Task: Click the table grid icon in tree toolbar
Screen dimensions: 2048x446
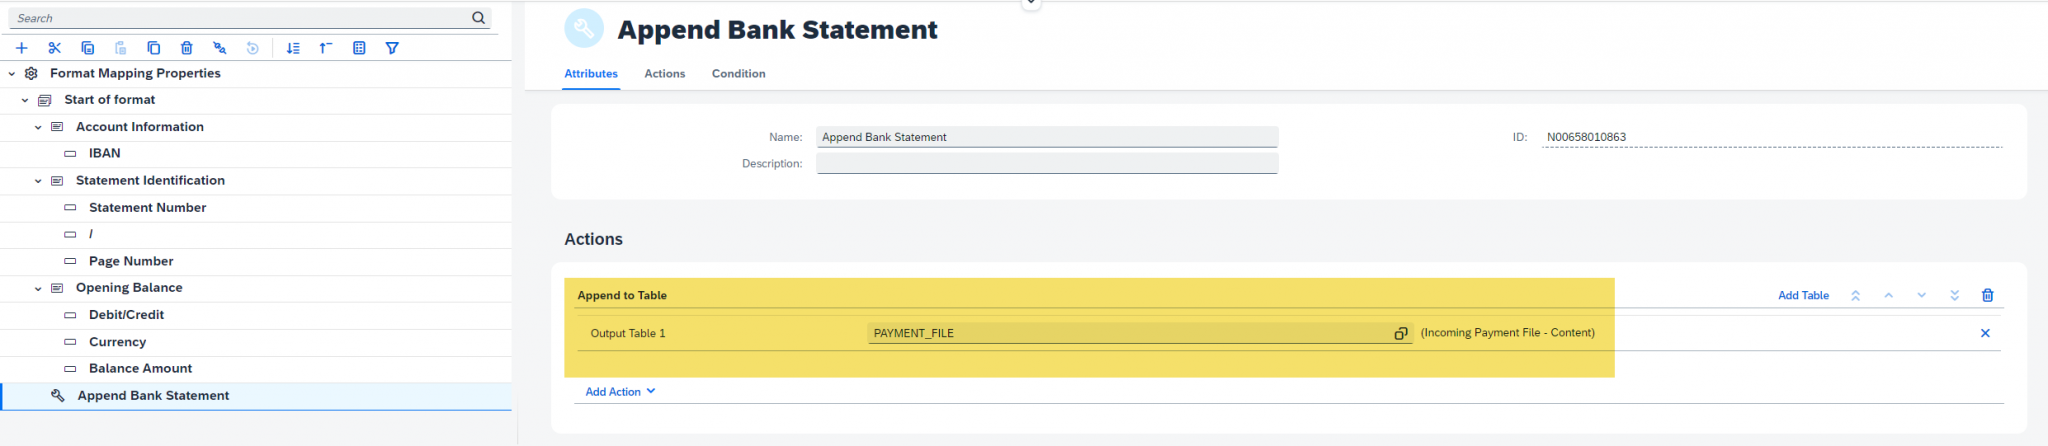Action: click(x=359, y=48)
